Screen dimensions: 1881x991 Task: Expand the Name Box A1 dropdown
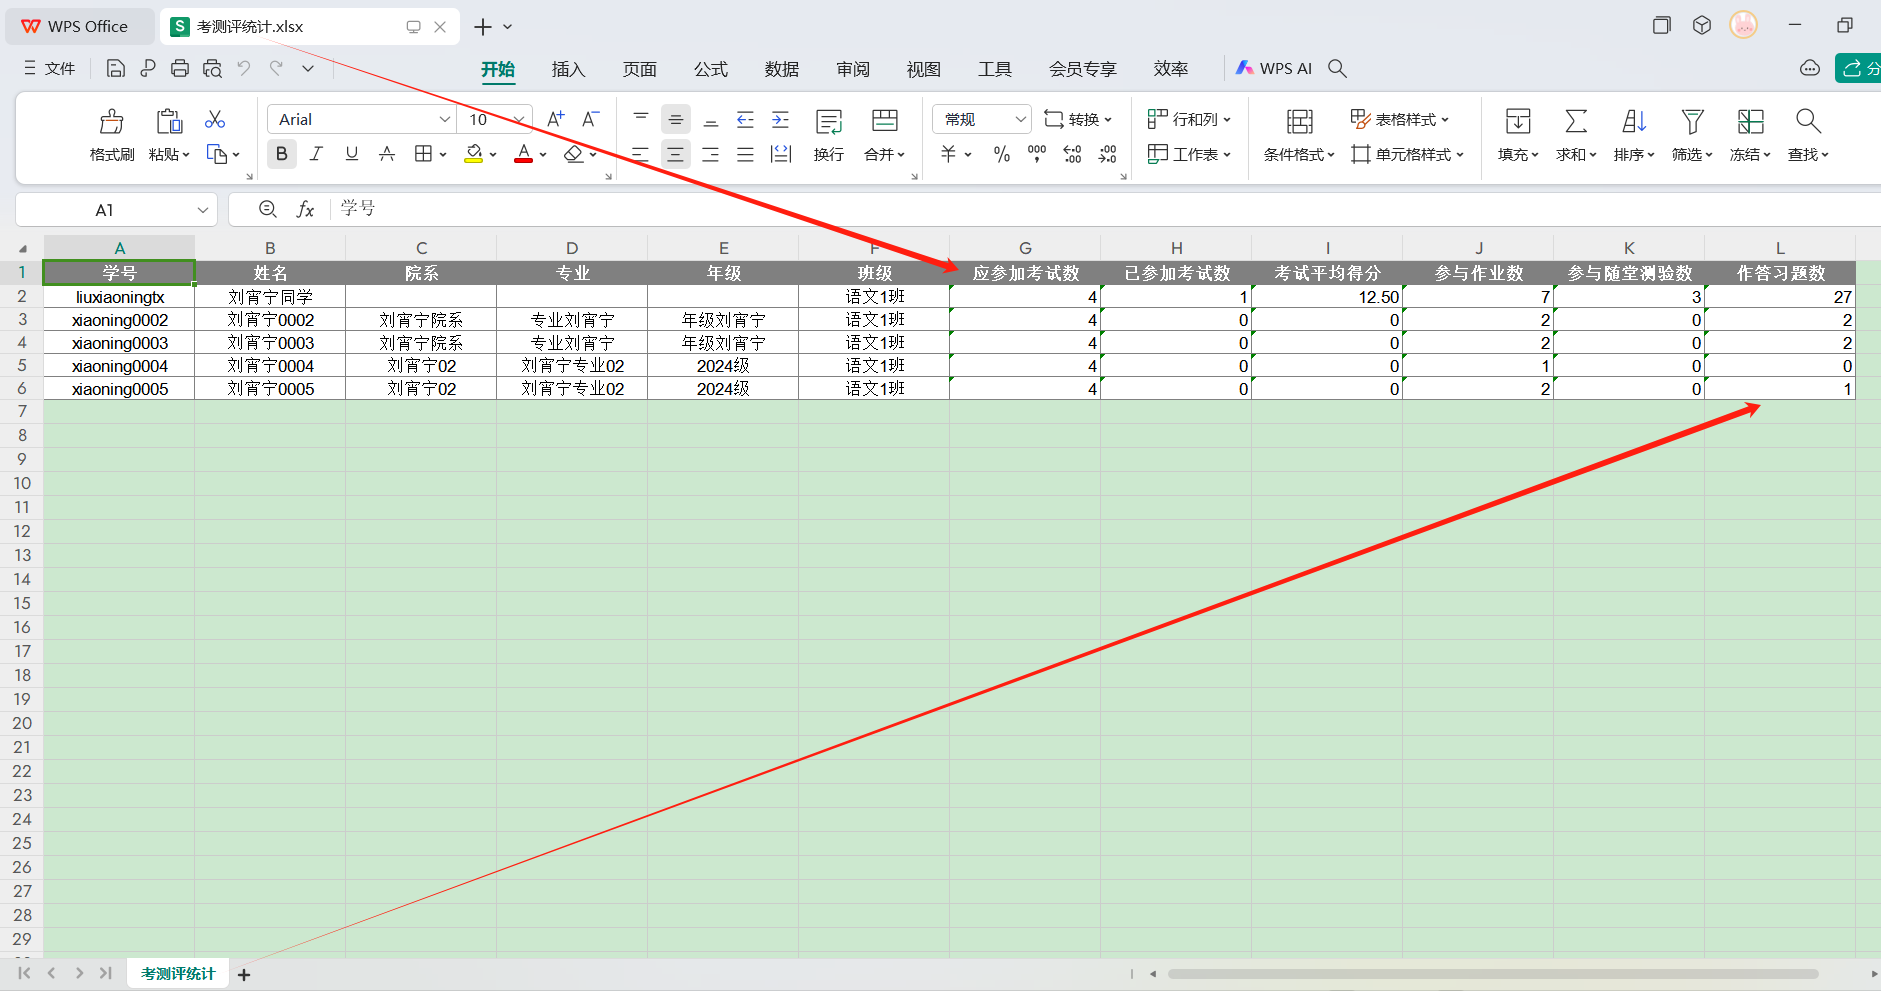(202, 210)
